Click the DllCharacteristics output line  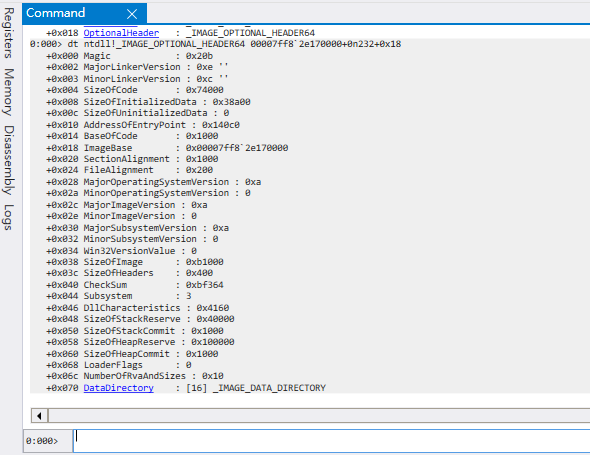[x=137, y=307]
